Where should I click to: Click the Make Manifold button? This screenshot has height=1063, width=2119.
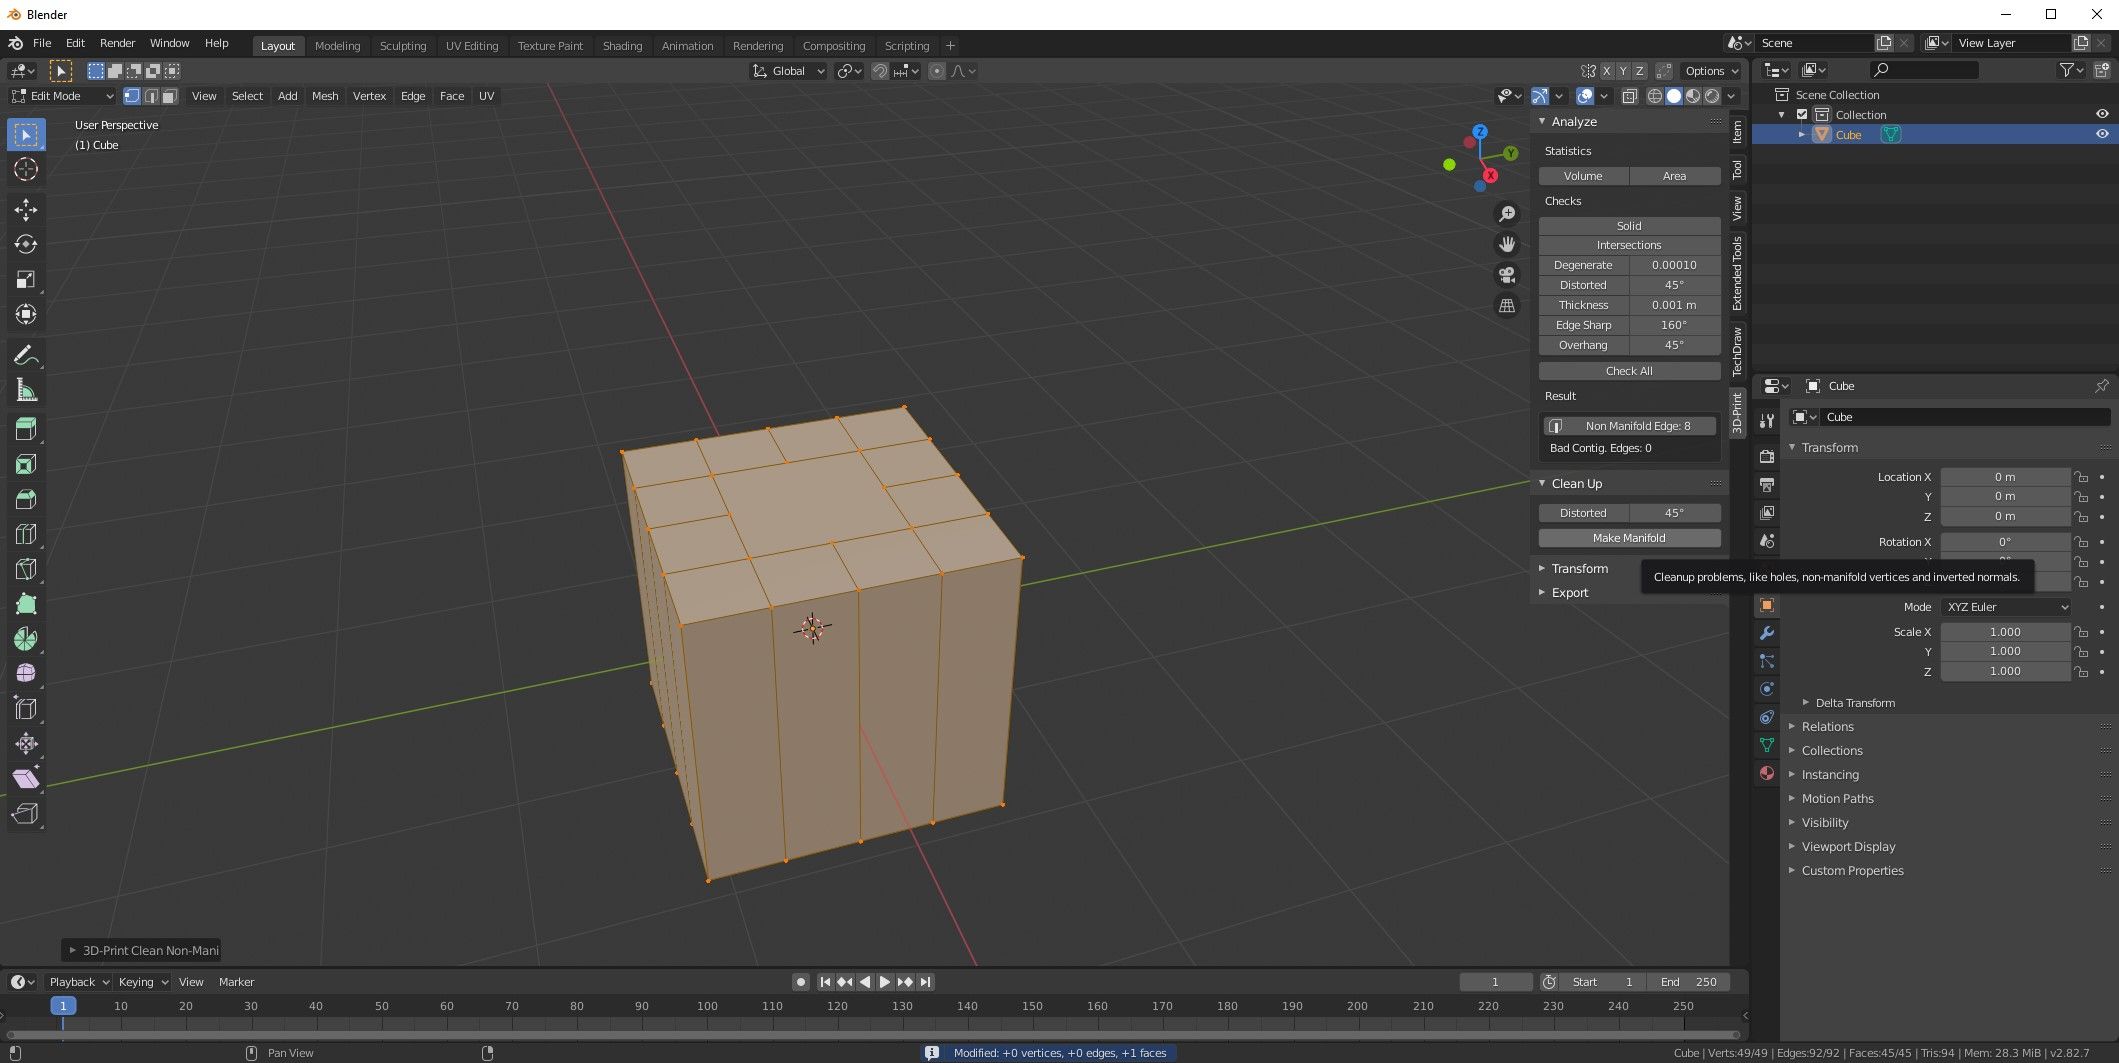click(x=1629, y=538)
